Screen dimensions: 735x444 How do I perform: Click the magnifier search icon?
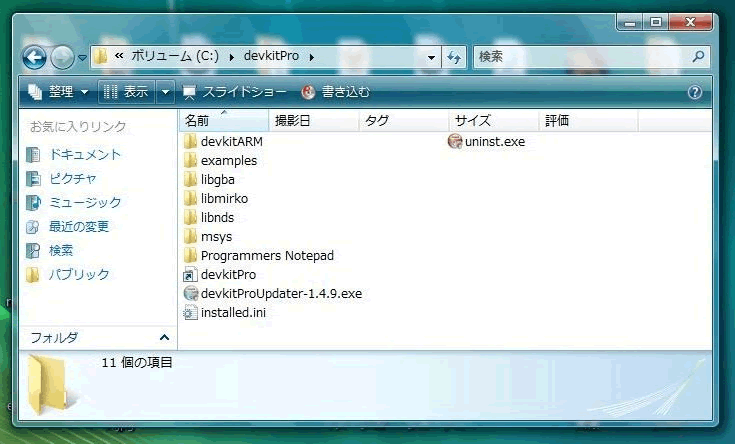[698, 57]
